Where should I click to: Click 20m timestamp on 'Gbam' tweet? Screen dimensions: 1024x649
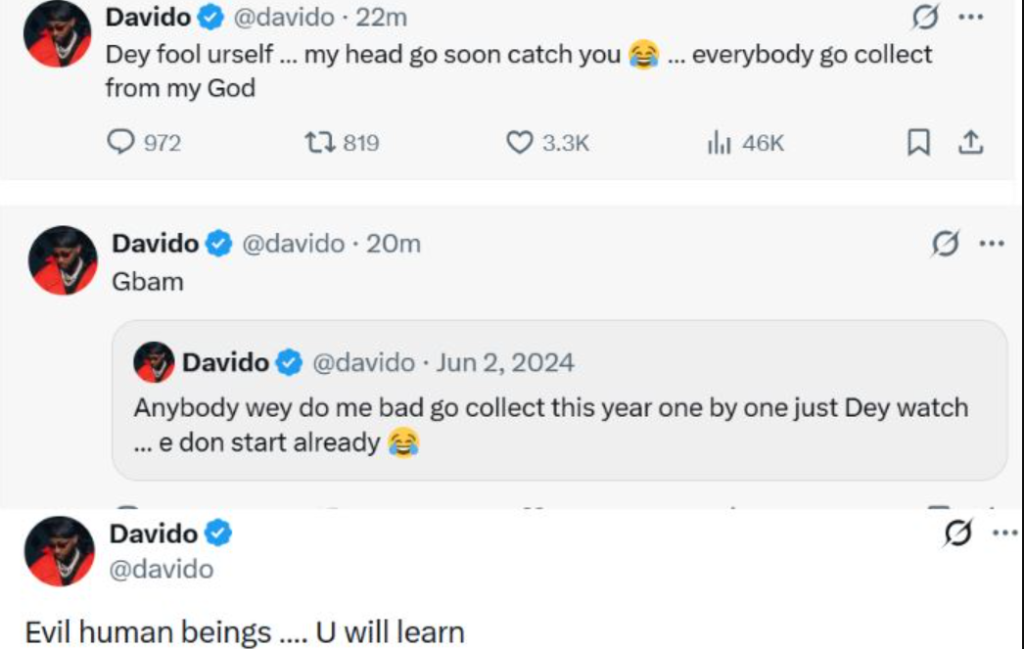tap(393, 243)
